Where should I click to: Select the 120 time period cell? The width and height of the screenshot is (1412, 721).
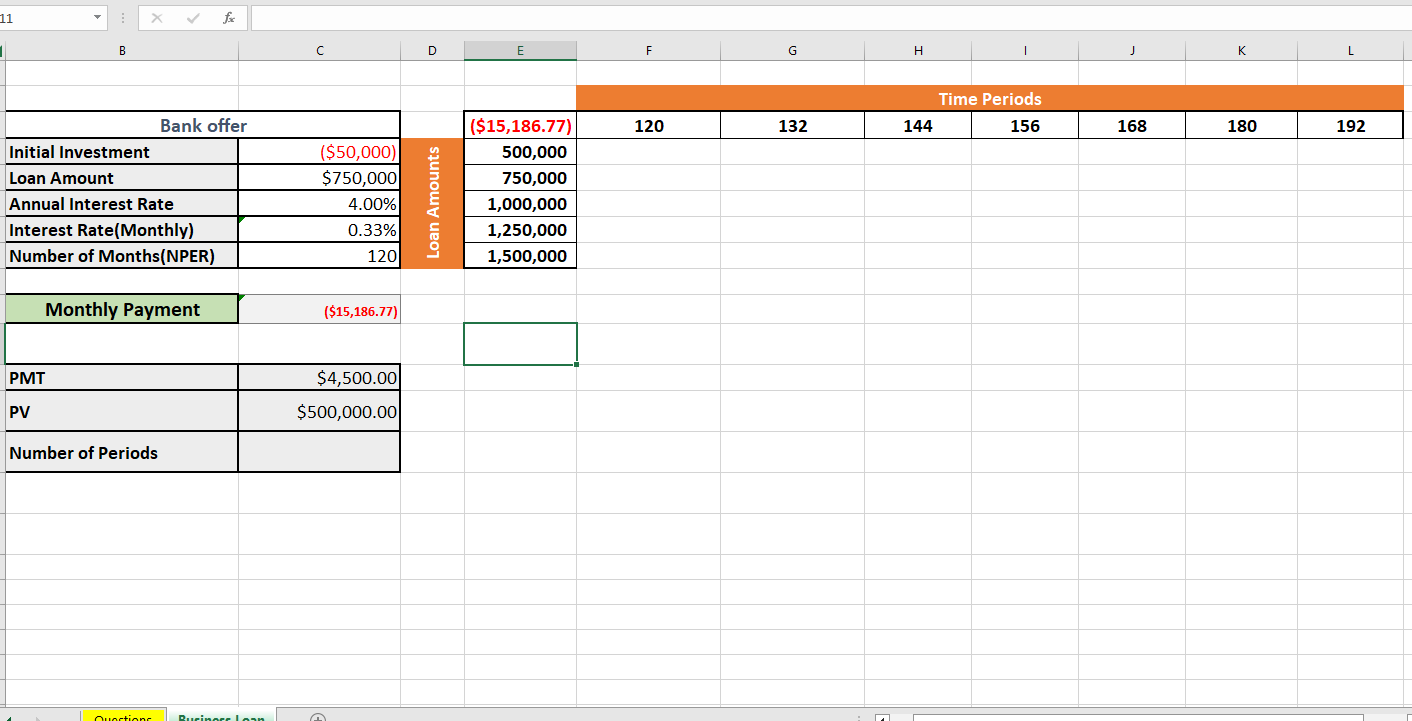(648, 125)
